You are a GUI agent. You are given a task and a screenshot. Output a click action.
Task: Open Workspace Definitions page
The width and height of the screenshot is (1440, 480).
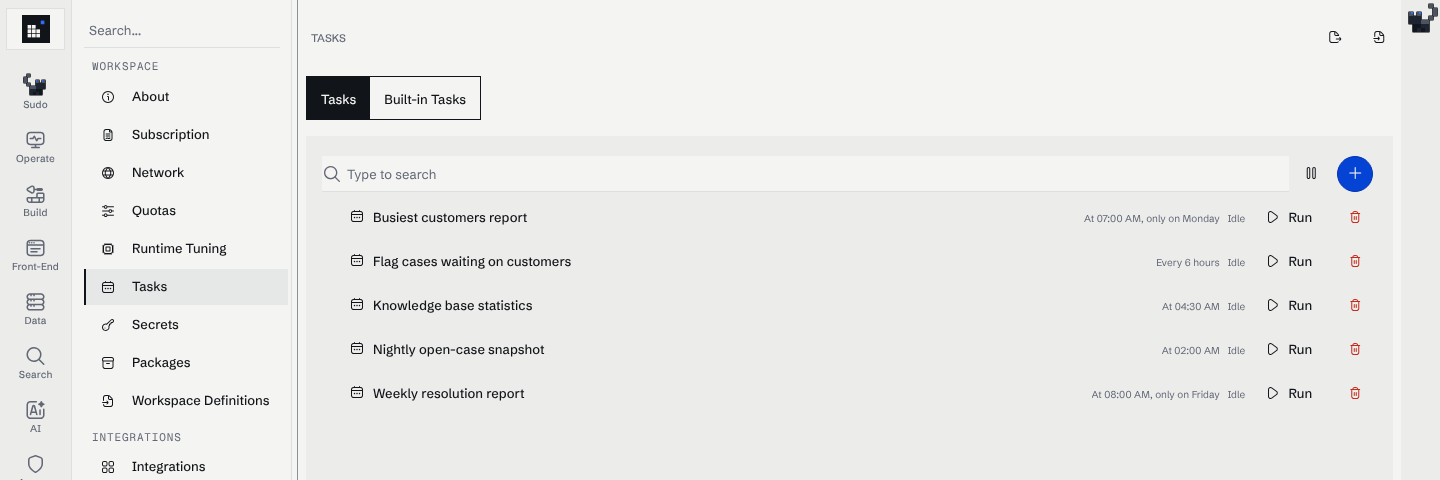click(x=186, y=401)
